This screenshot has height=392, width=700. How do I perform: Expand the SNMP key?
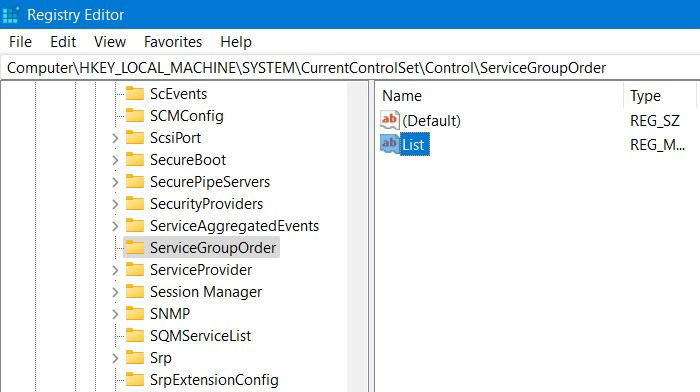click(x=115, y=314)
